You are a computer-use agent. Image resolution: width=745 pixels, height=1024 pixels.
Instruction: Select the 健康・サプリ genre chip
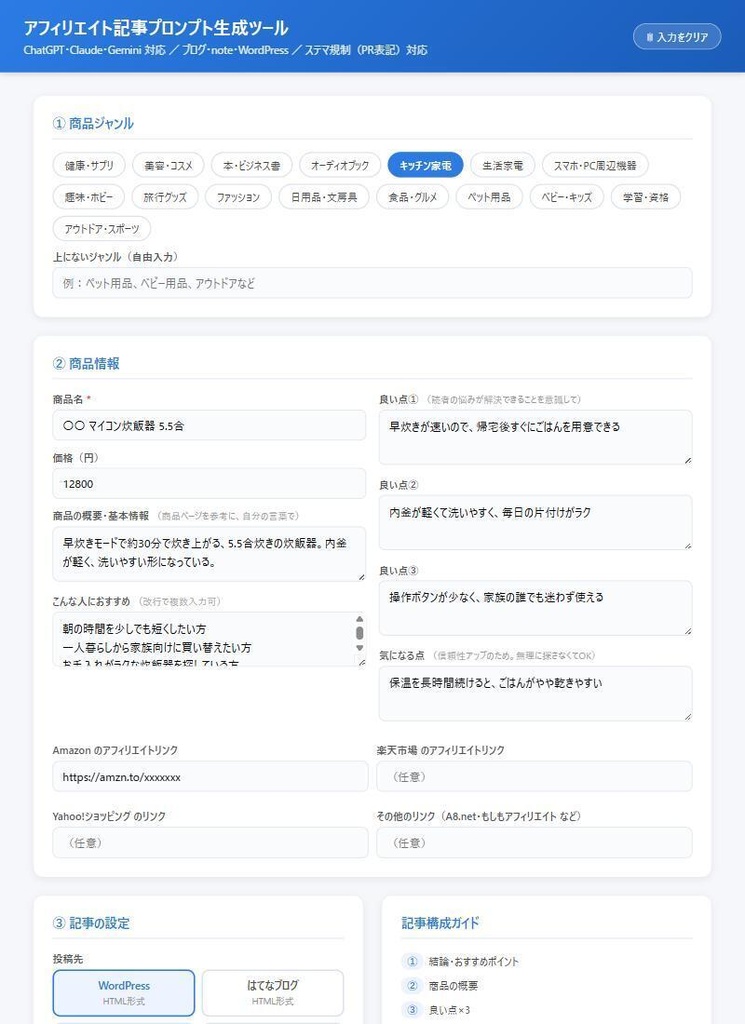click(x=89, y=165)
